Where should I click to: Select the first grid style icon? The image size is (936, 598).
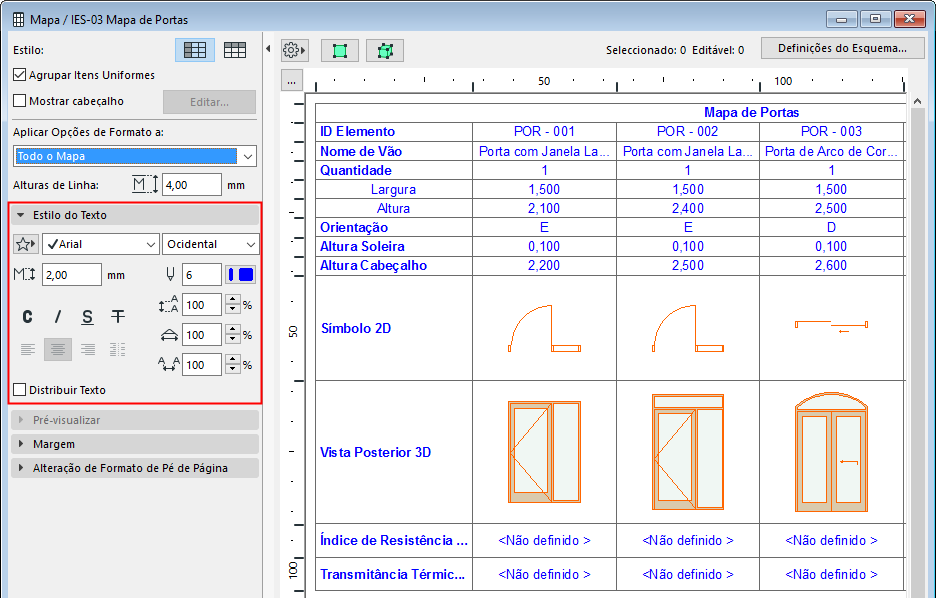195,50
